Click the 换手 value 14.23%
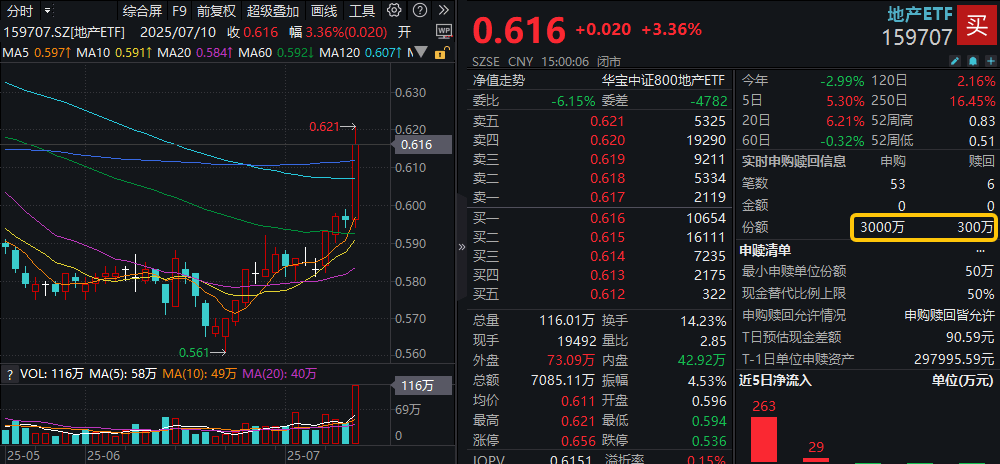Image resolution: width=1000 pixels, height=464 pixels. coord(702,321)
